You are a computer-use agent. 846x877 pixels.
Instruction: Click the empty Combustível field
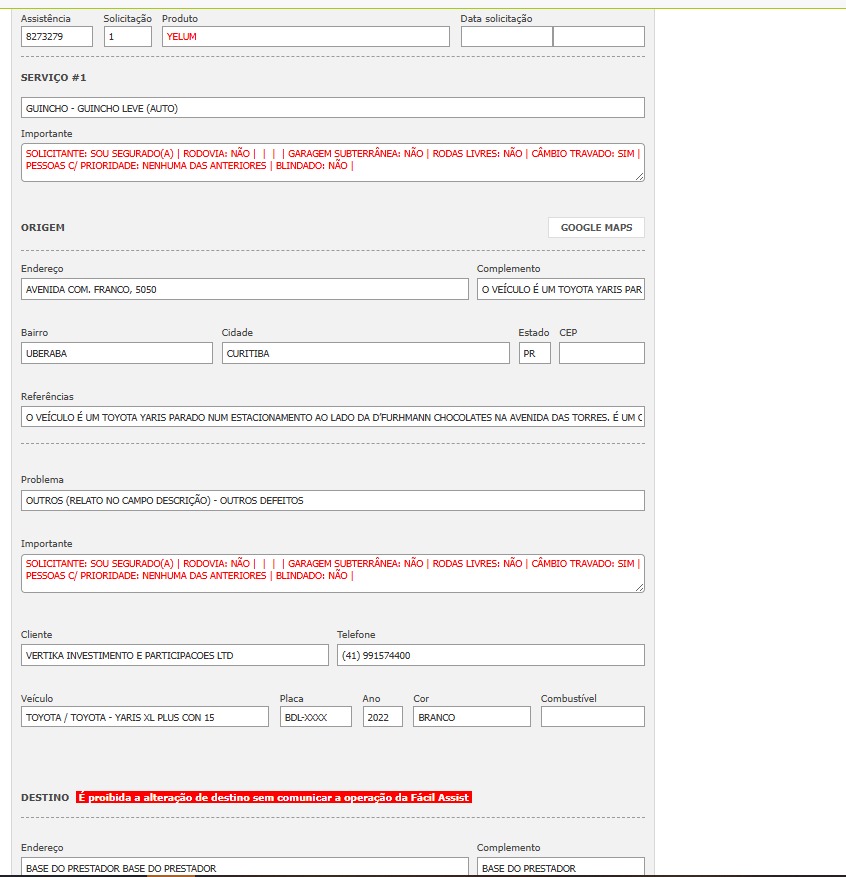[593, 717]
